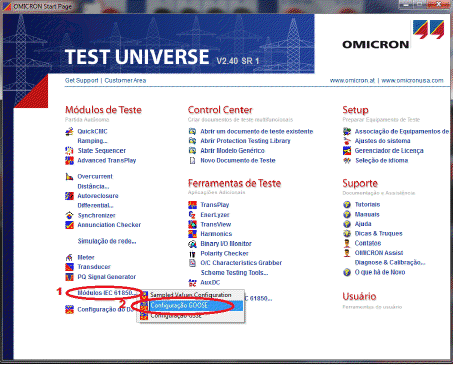
Task: Click the Tutoriais help icon
Action: [347, 205]
